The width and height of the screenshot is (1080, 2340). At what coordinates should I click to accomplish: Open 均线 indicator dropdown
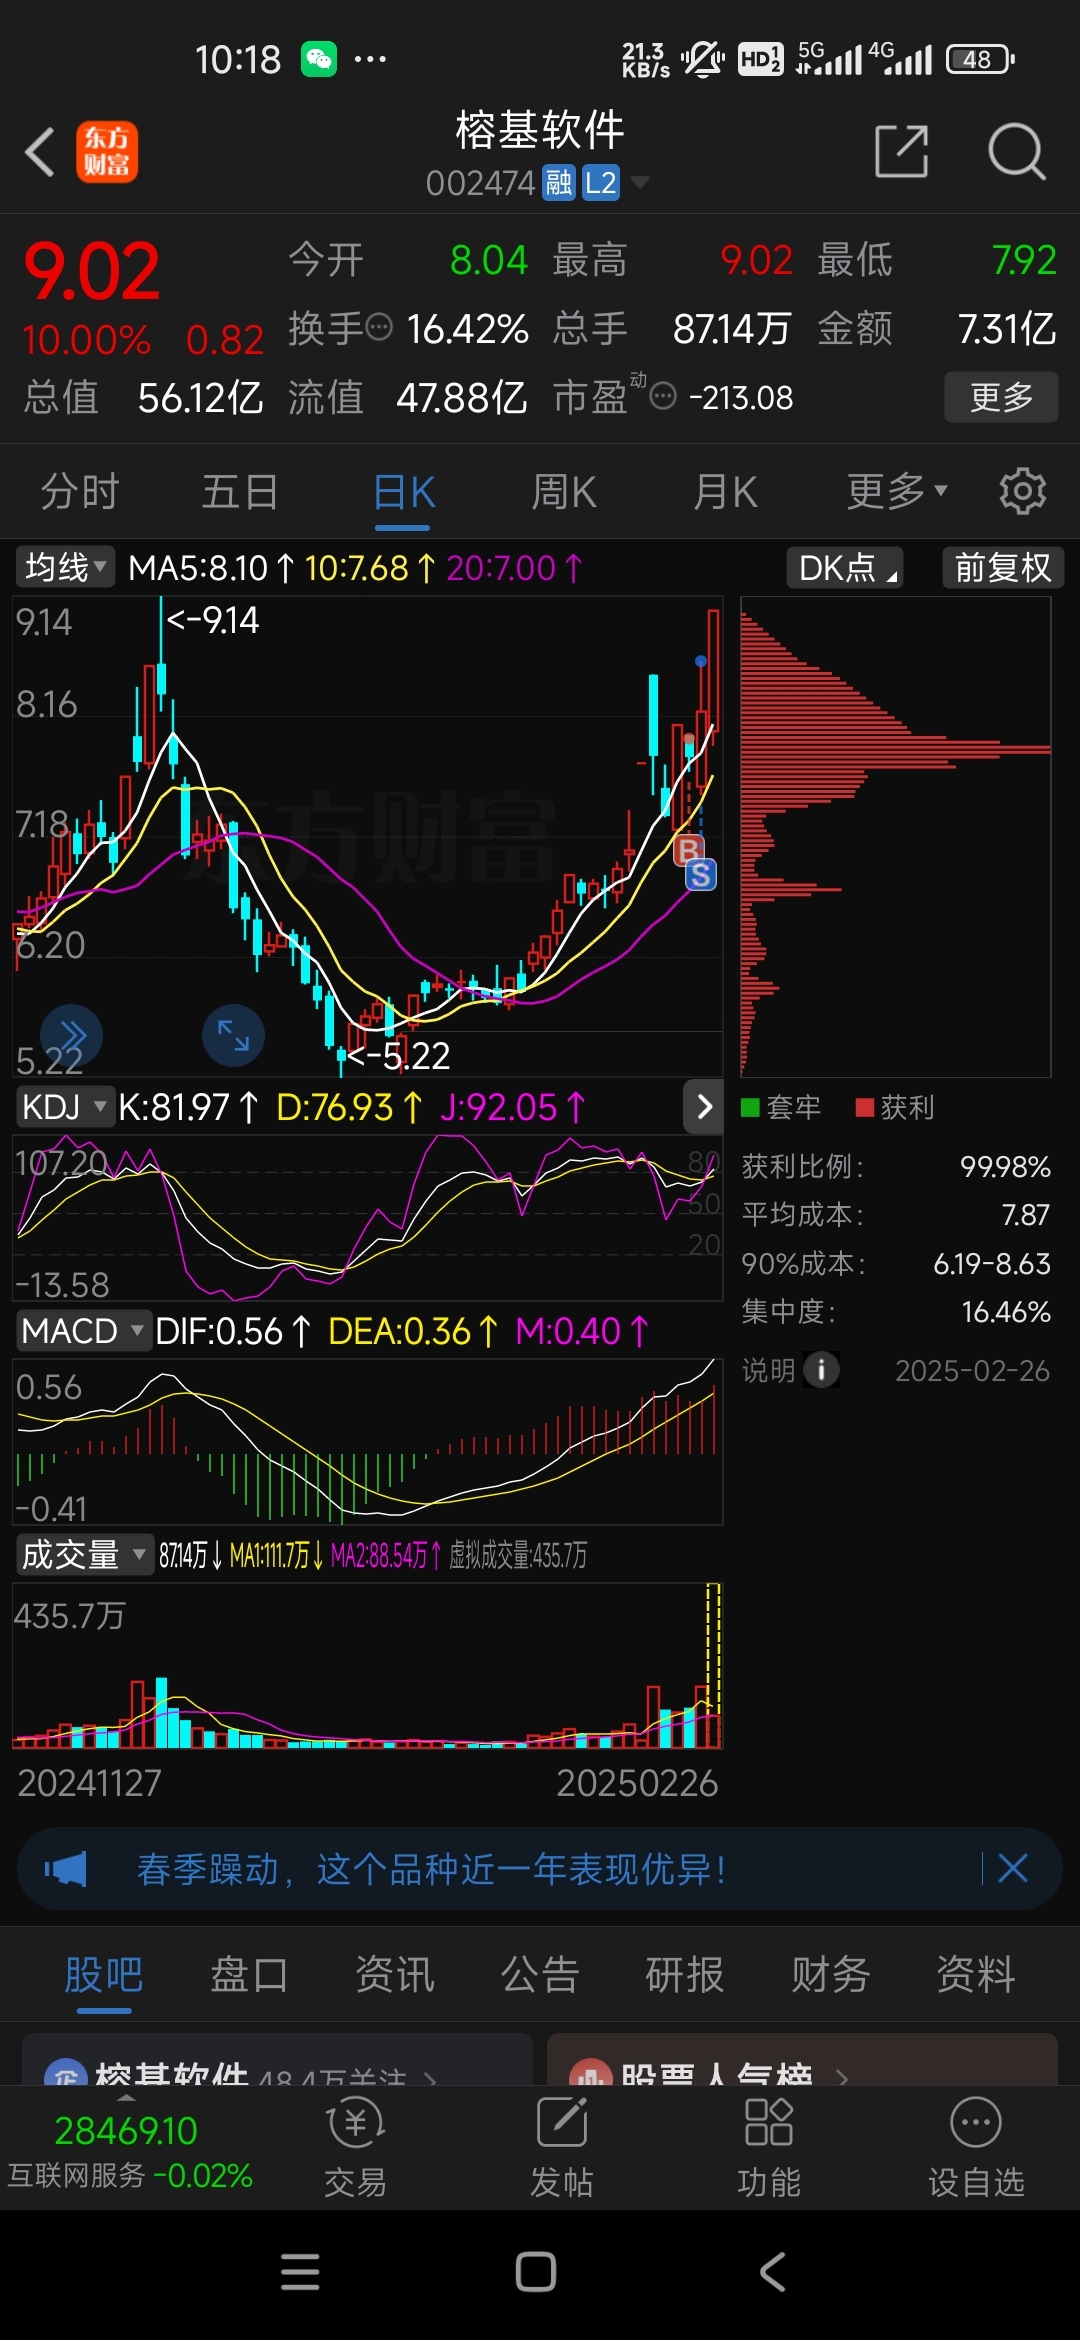pyautogui.click(x=65, y=567)
